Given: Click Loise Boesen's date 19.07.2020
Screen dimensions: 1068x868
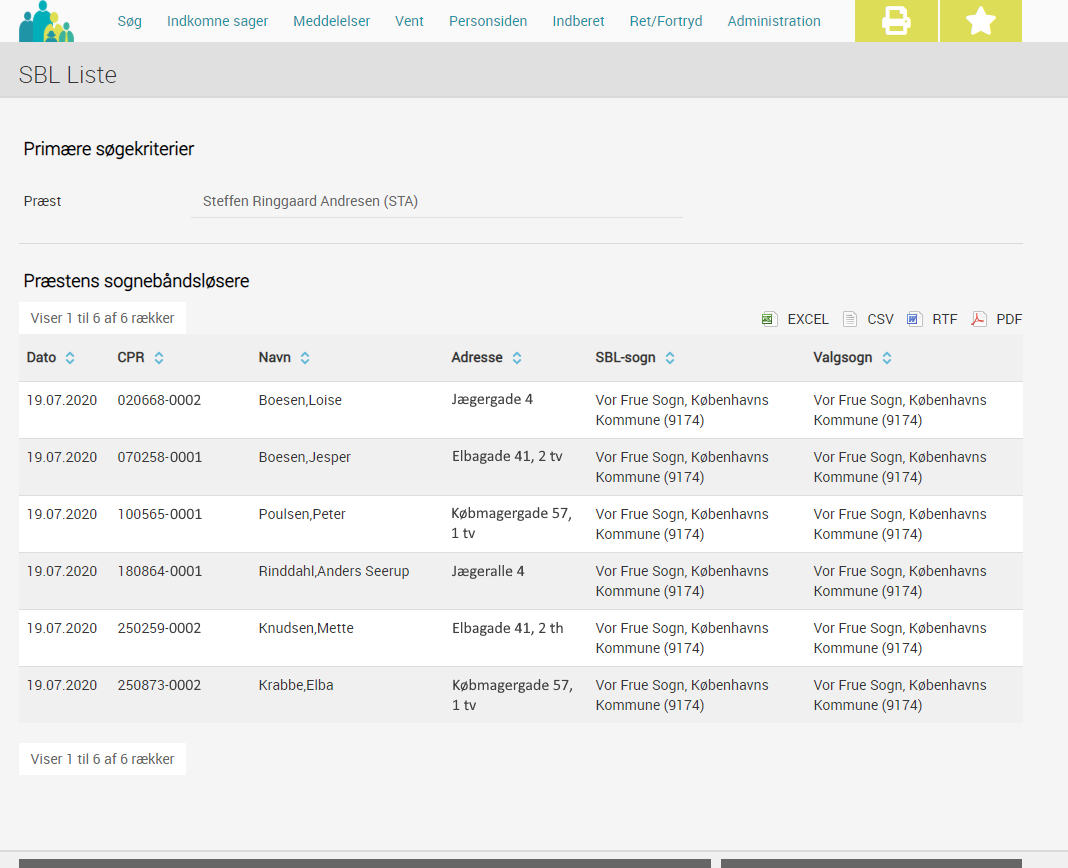Looking at the screenshot, I should pyautogui.click(x=62, y=400).
